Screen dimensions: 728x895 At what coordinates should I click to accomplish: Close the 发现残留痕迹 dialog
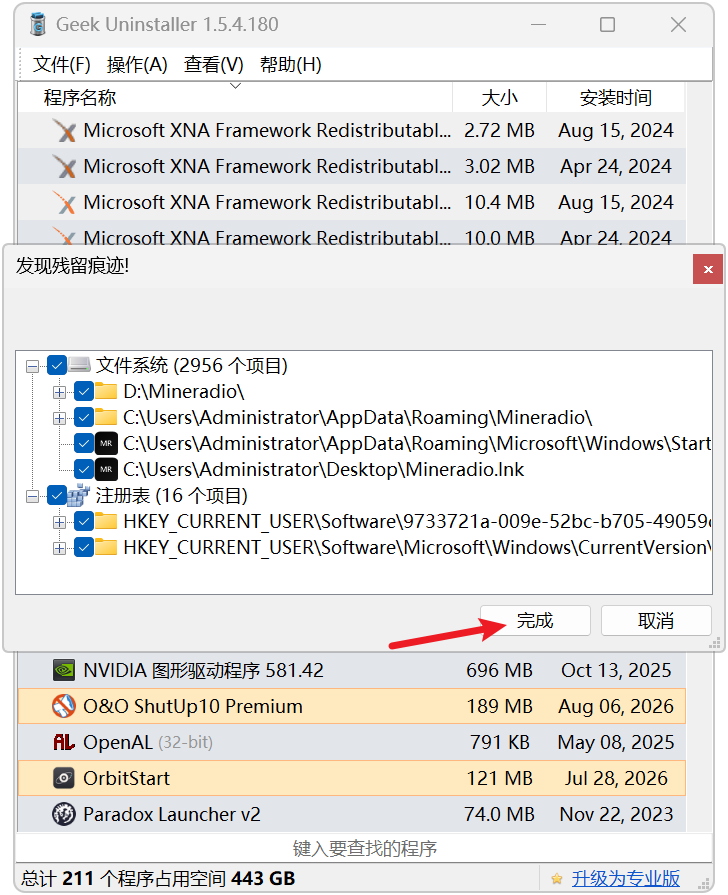[708, 269]
